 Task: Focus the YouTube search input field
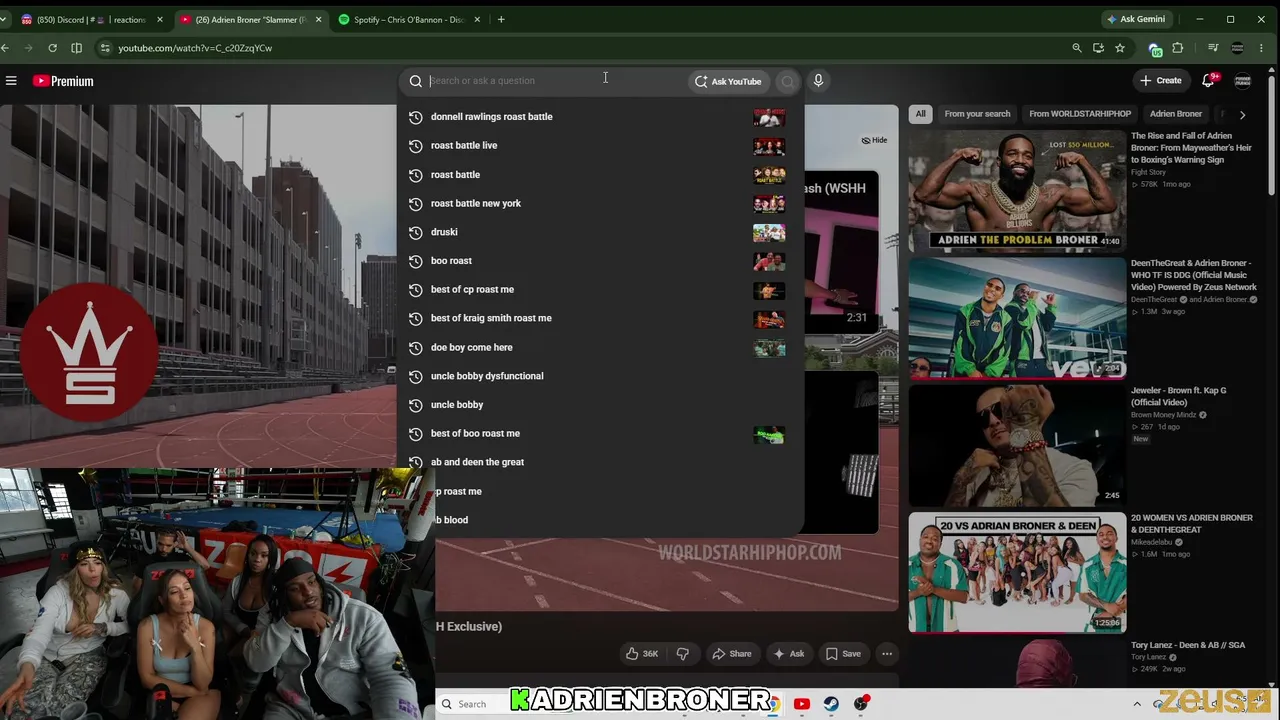point(555,81)
